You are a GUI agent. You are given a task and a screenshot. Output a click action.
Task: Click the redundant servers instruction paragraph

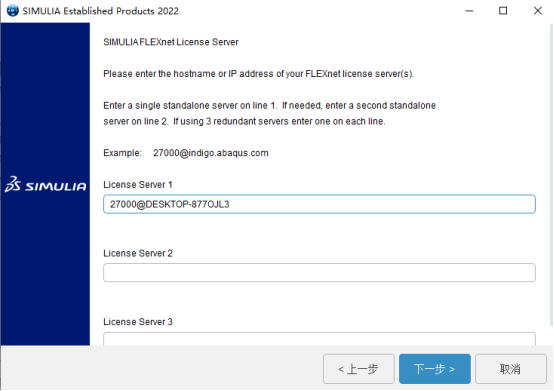pos(270,113)
